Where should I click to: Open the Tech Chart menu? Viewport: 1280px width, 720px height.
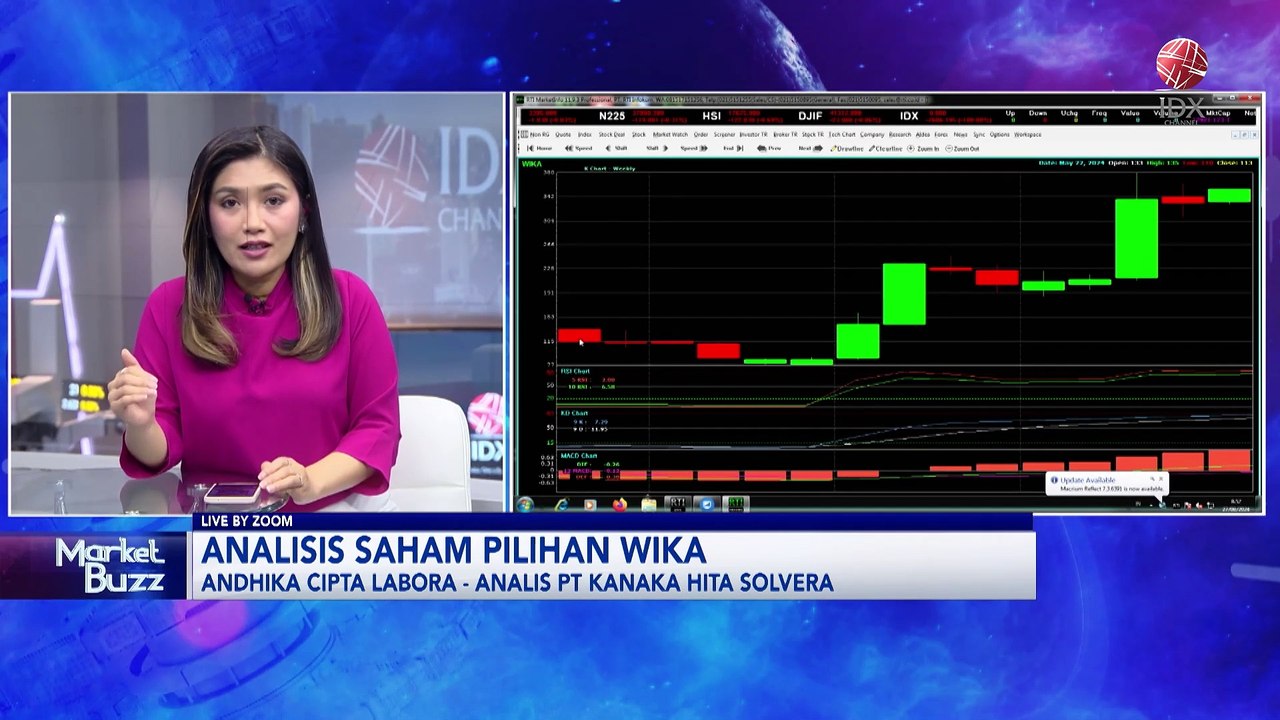842,134
